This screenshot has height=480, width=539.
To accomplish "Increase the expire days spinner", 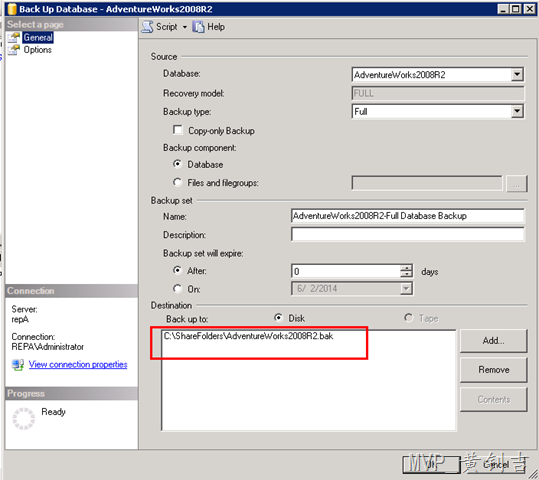I will coord(406,268).
